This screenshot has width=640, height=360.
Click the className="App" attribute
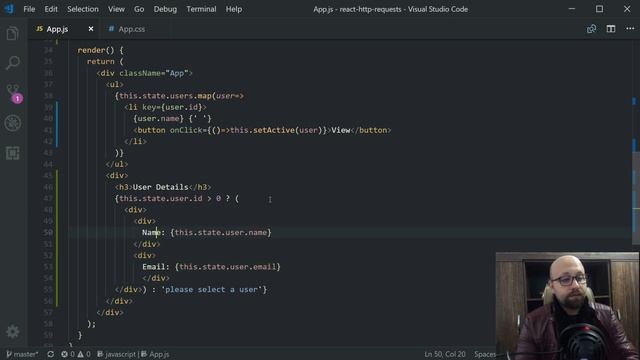[x=154, y=73]
